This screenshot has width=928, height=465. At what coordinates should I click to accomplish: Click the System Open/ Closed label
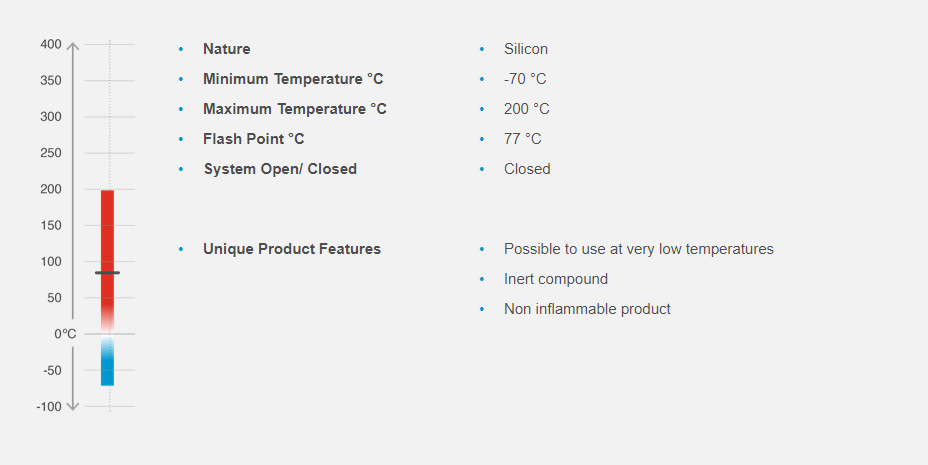pos(280,169)
